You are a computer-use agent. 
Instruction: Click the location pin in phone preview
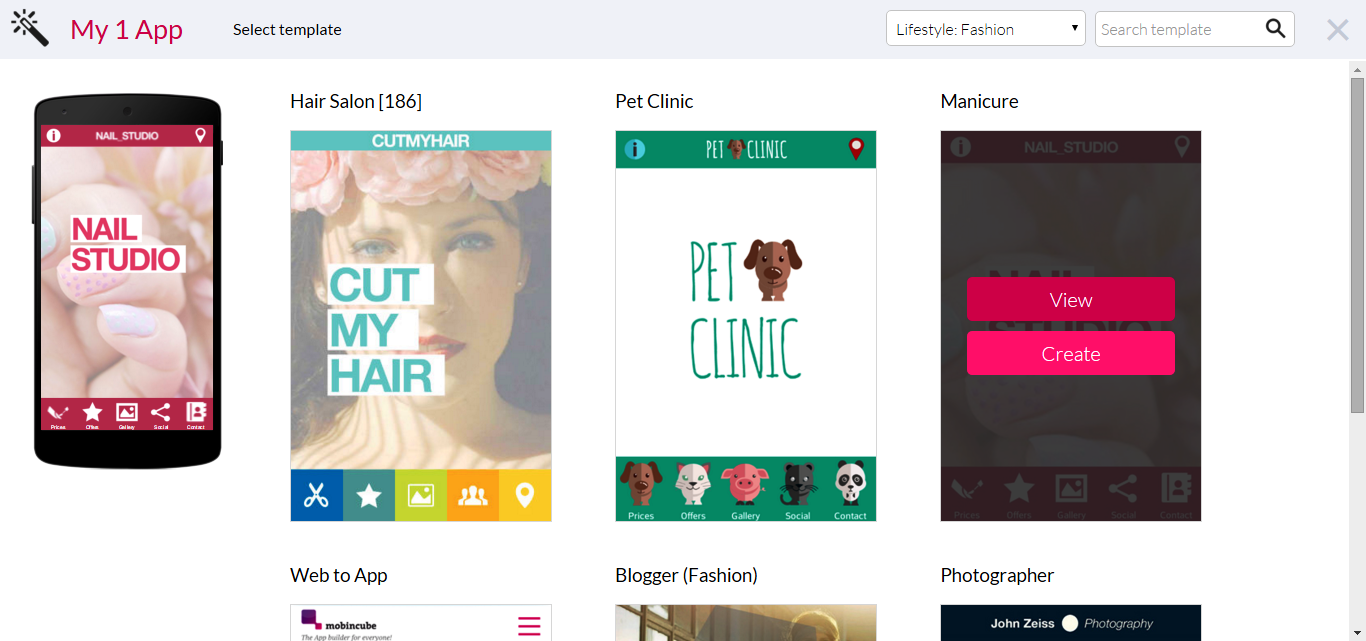coord(200,135)
